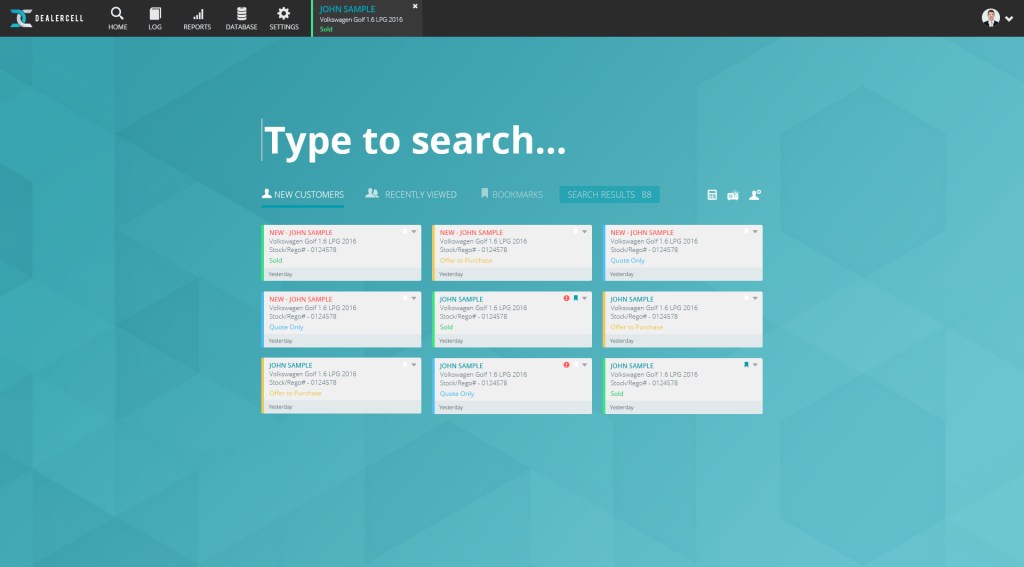Expand dropdown arrow on Quote Only card with alert
The image size is (1024, 567).
(585, 365)
